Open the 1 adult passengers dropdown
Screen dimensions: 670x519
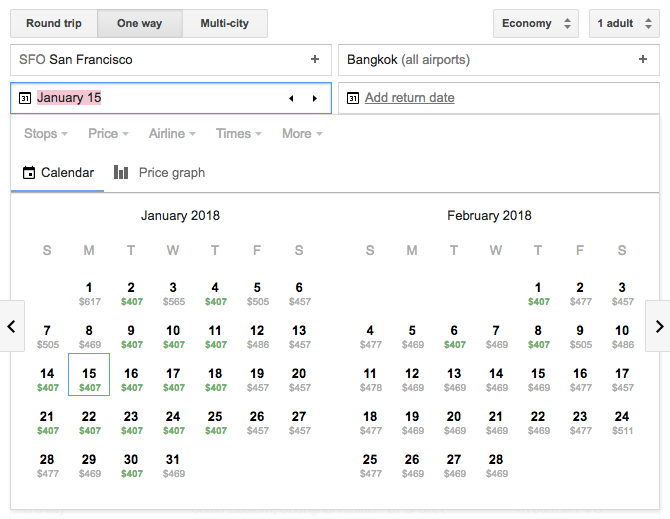[x=627, y=23]
